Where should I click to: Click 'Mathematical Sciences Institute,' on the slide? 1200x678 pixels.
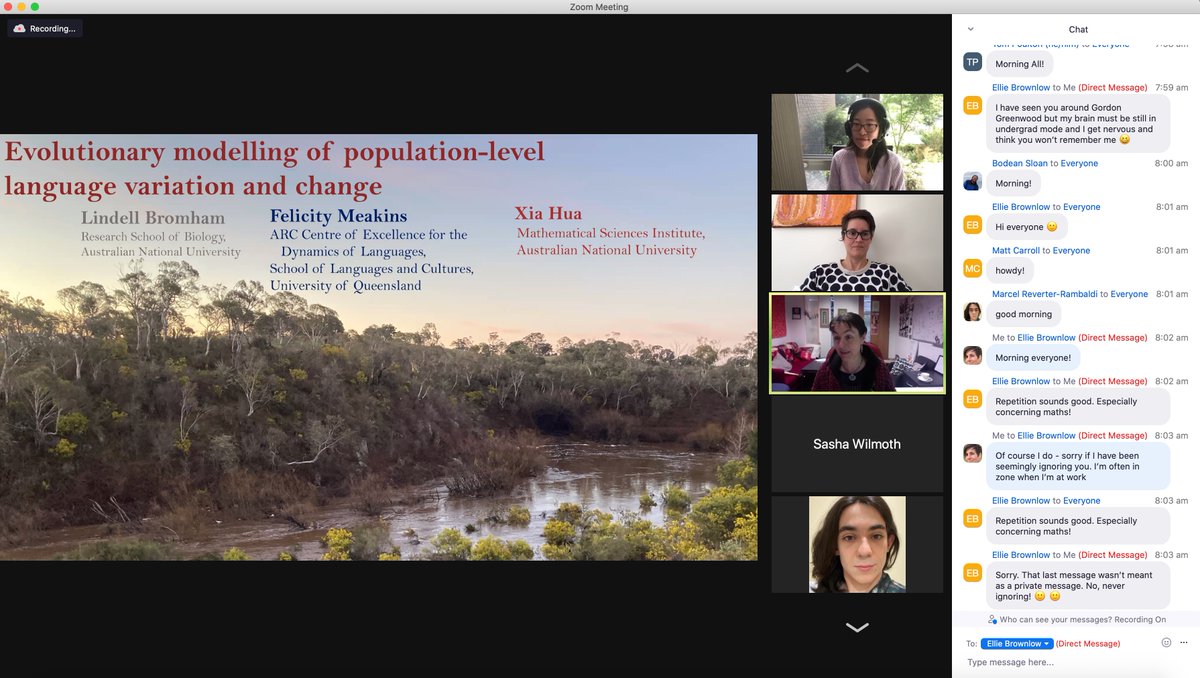(611, 233)
